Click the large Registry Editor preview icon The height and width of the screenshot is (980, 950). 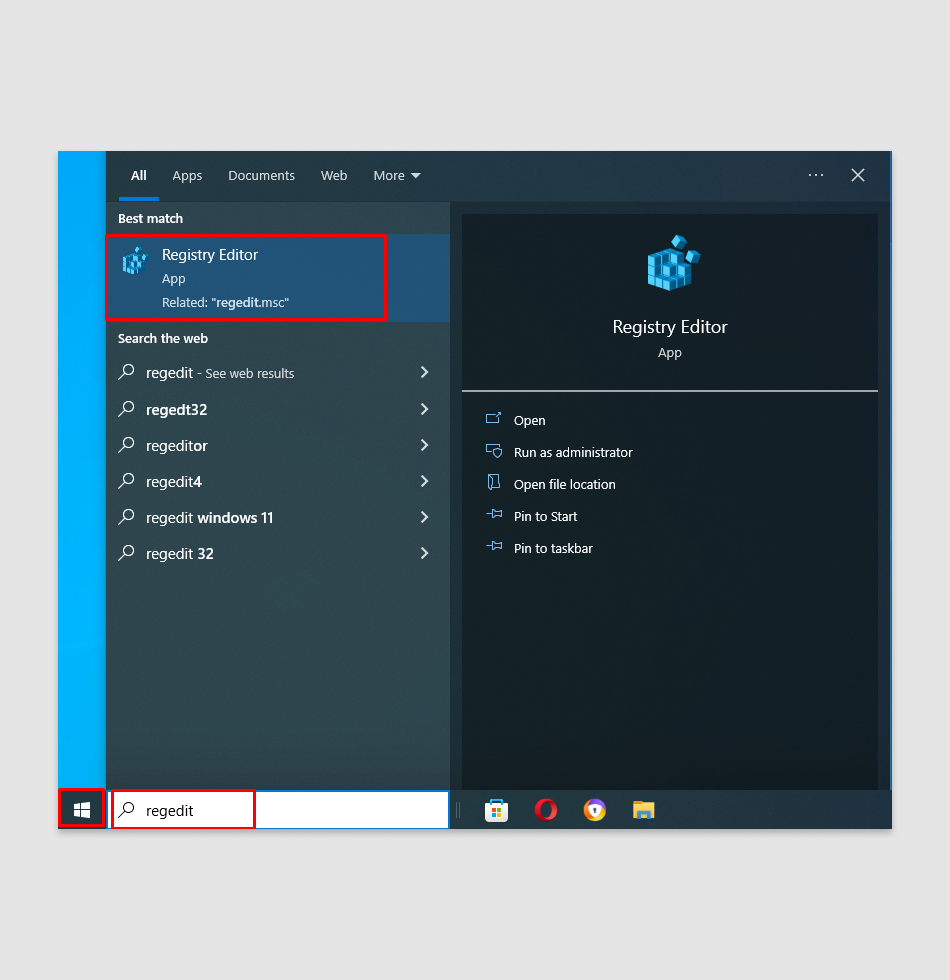(673, 263)
